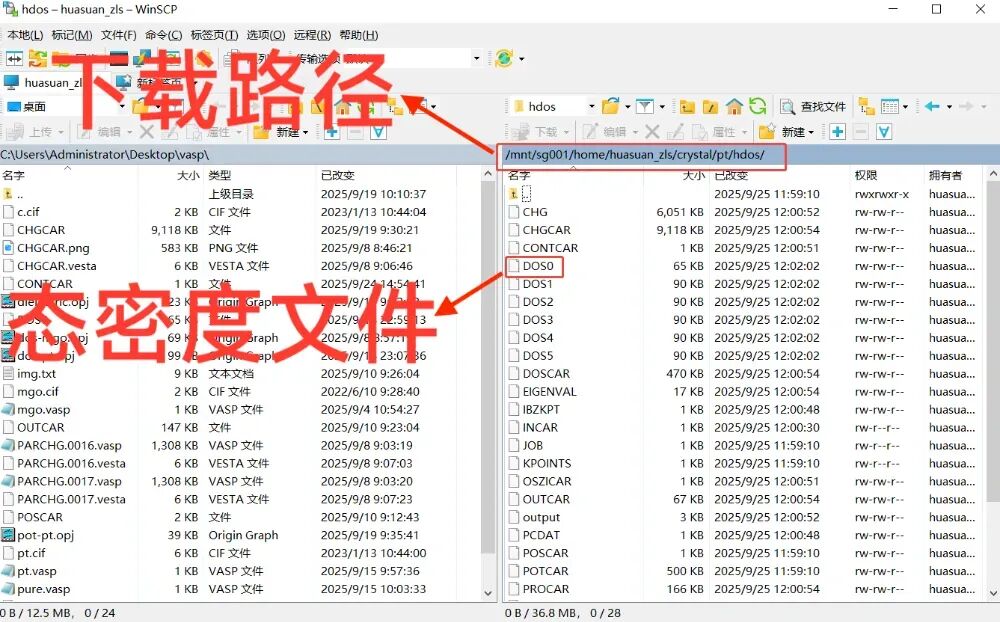Click the 查找文件 button
The width and height of the screenshot is (1000, 622).
[x=813, y=106]
